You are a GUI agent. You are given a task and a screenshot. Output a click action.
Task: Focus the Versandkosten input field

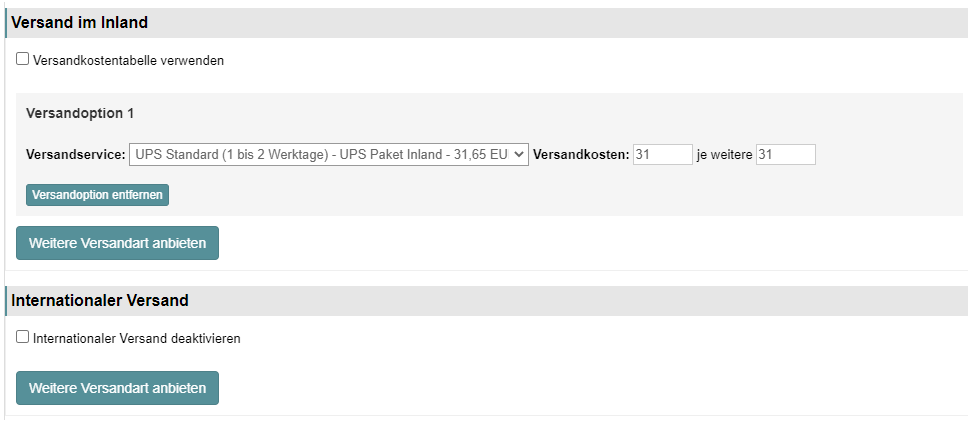[x=663, y=155]
